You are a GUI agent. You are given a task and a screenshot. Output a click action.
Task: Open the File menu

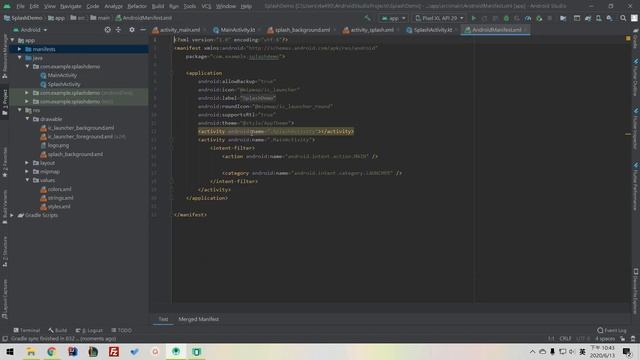(20, 6)
